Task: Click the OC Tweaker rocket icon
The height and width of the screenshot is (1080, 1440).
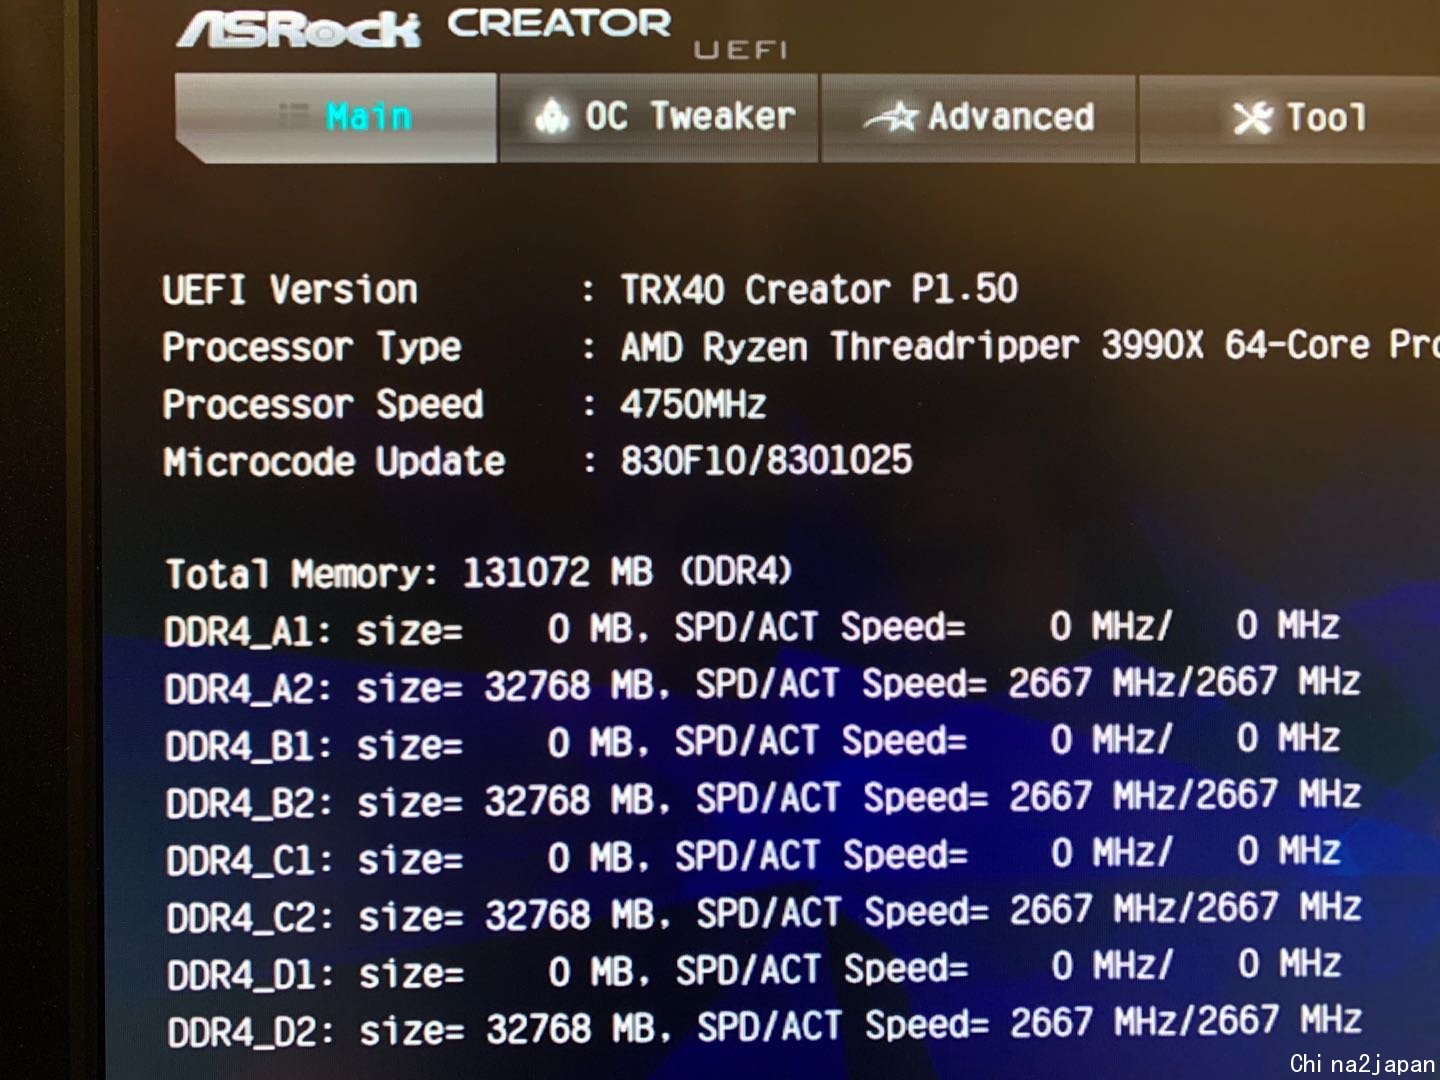Action: click(x=552, y=117)
